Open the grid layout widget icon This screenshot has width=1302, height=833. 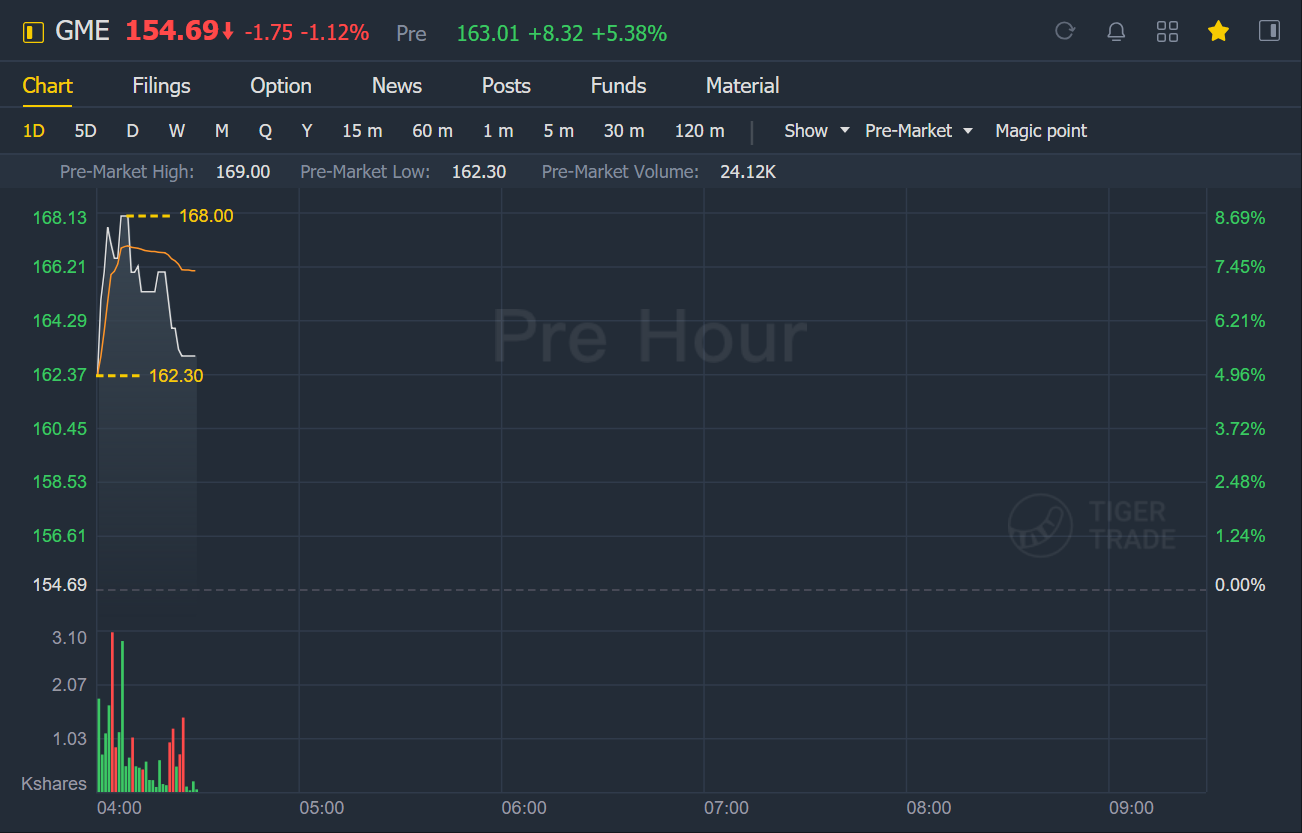(x=1167, y=32)
